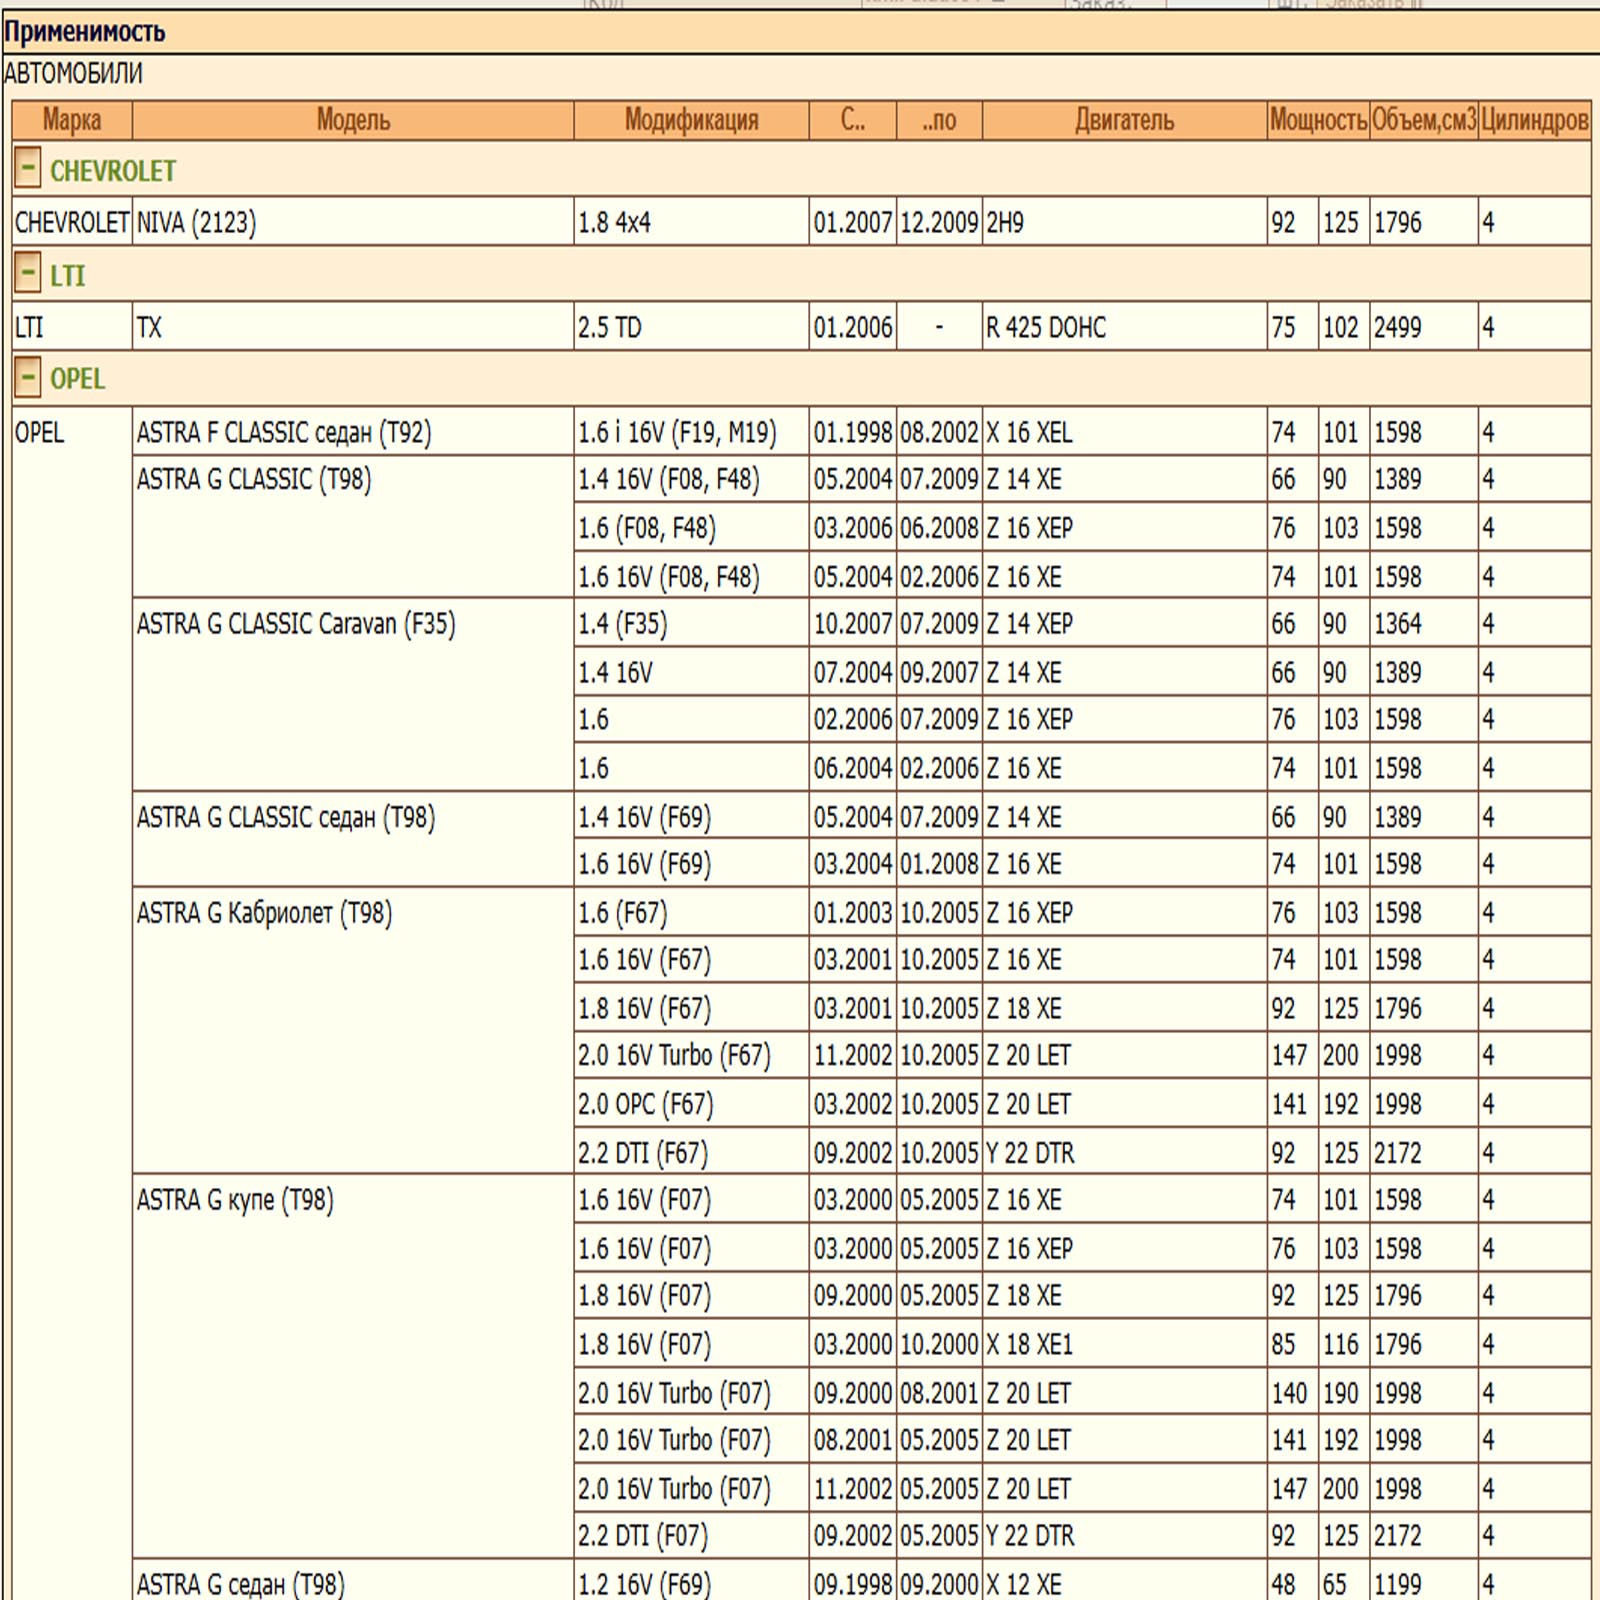This screenshot has width=1600, height=1600.
Task: Click the ASTRA G Кабриолет (T98) model
Action: 264,913
